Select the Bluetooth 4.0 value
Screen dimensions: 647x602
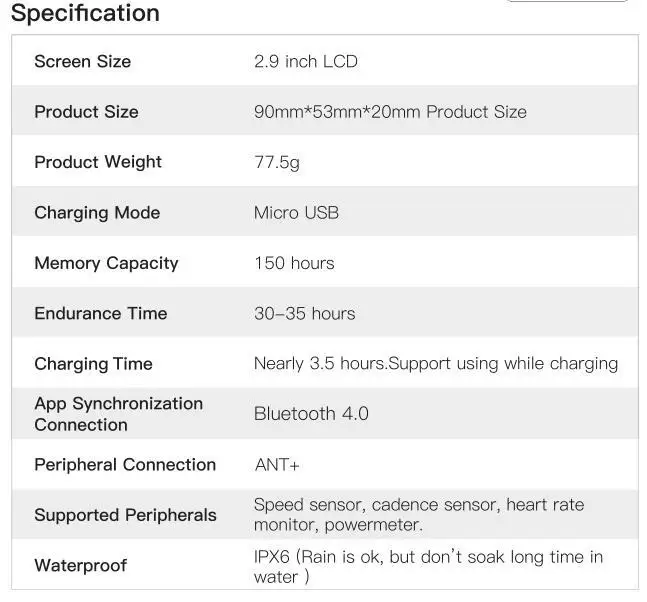(x=311, y=414)
